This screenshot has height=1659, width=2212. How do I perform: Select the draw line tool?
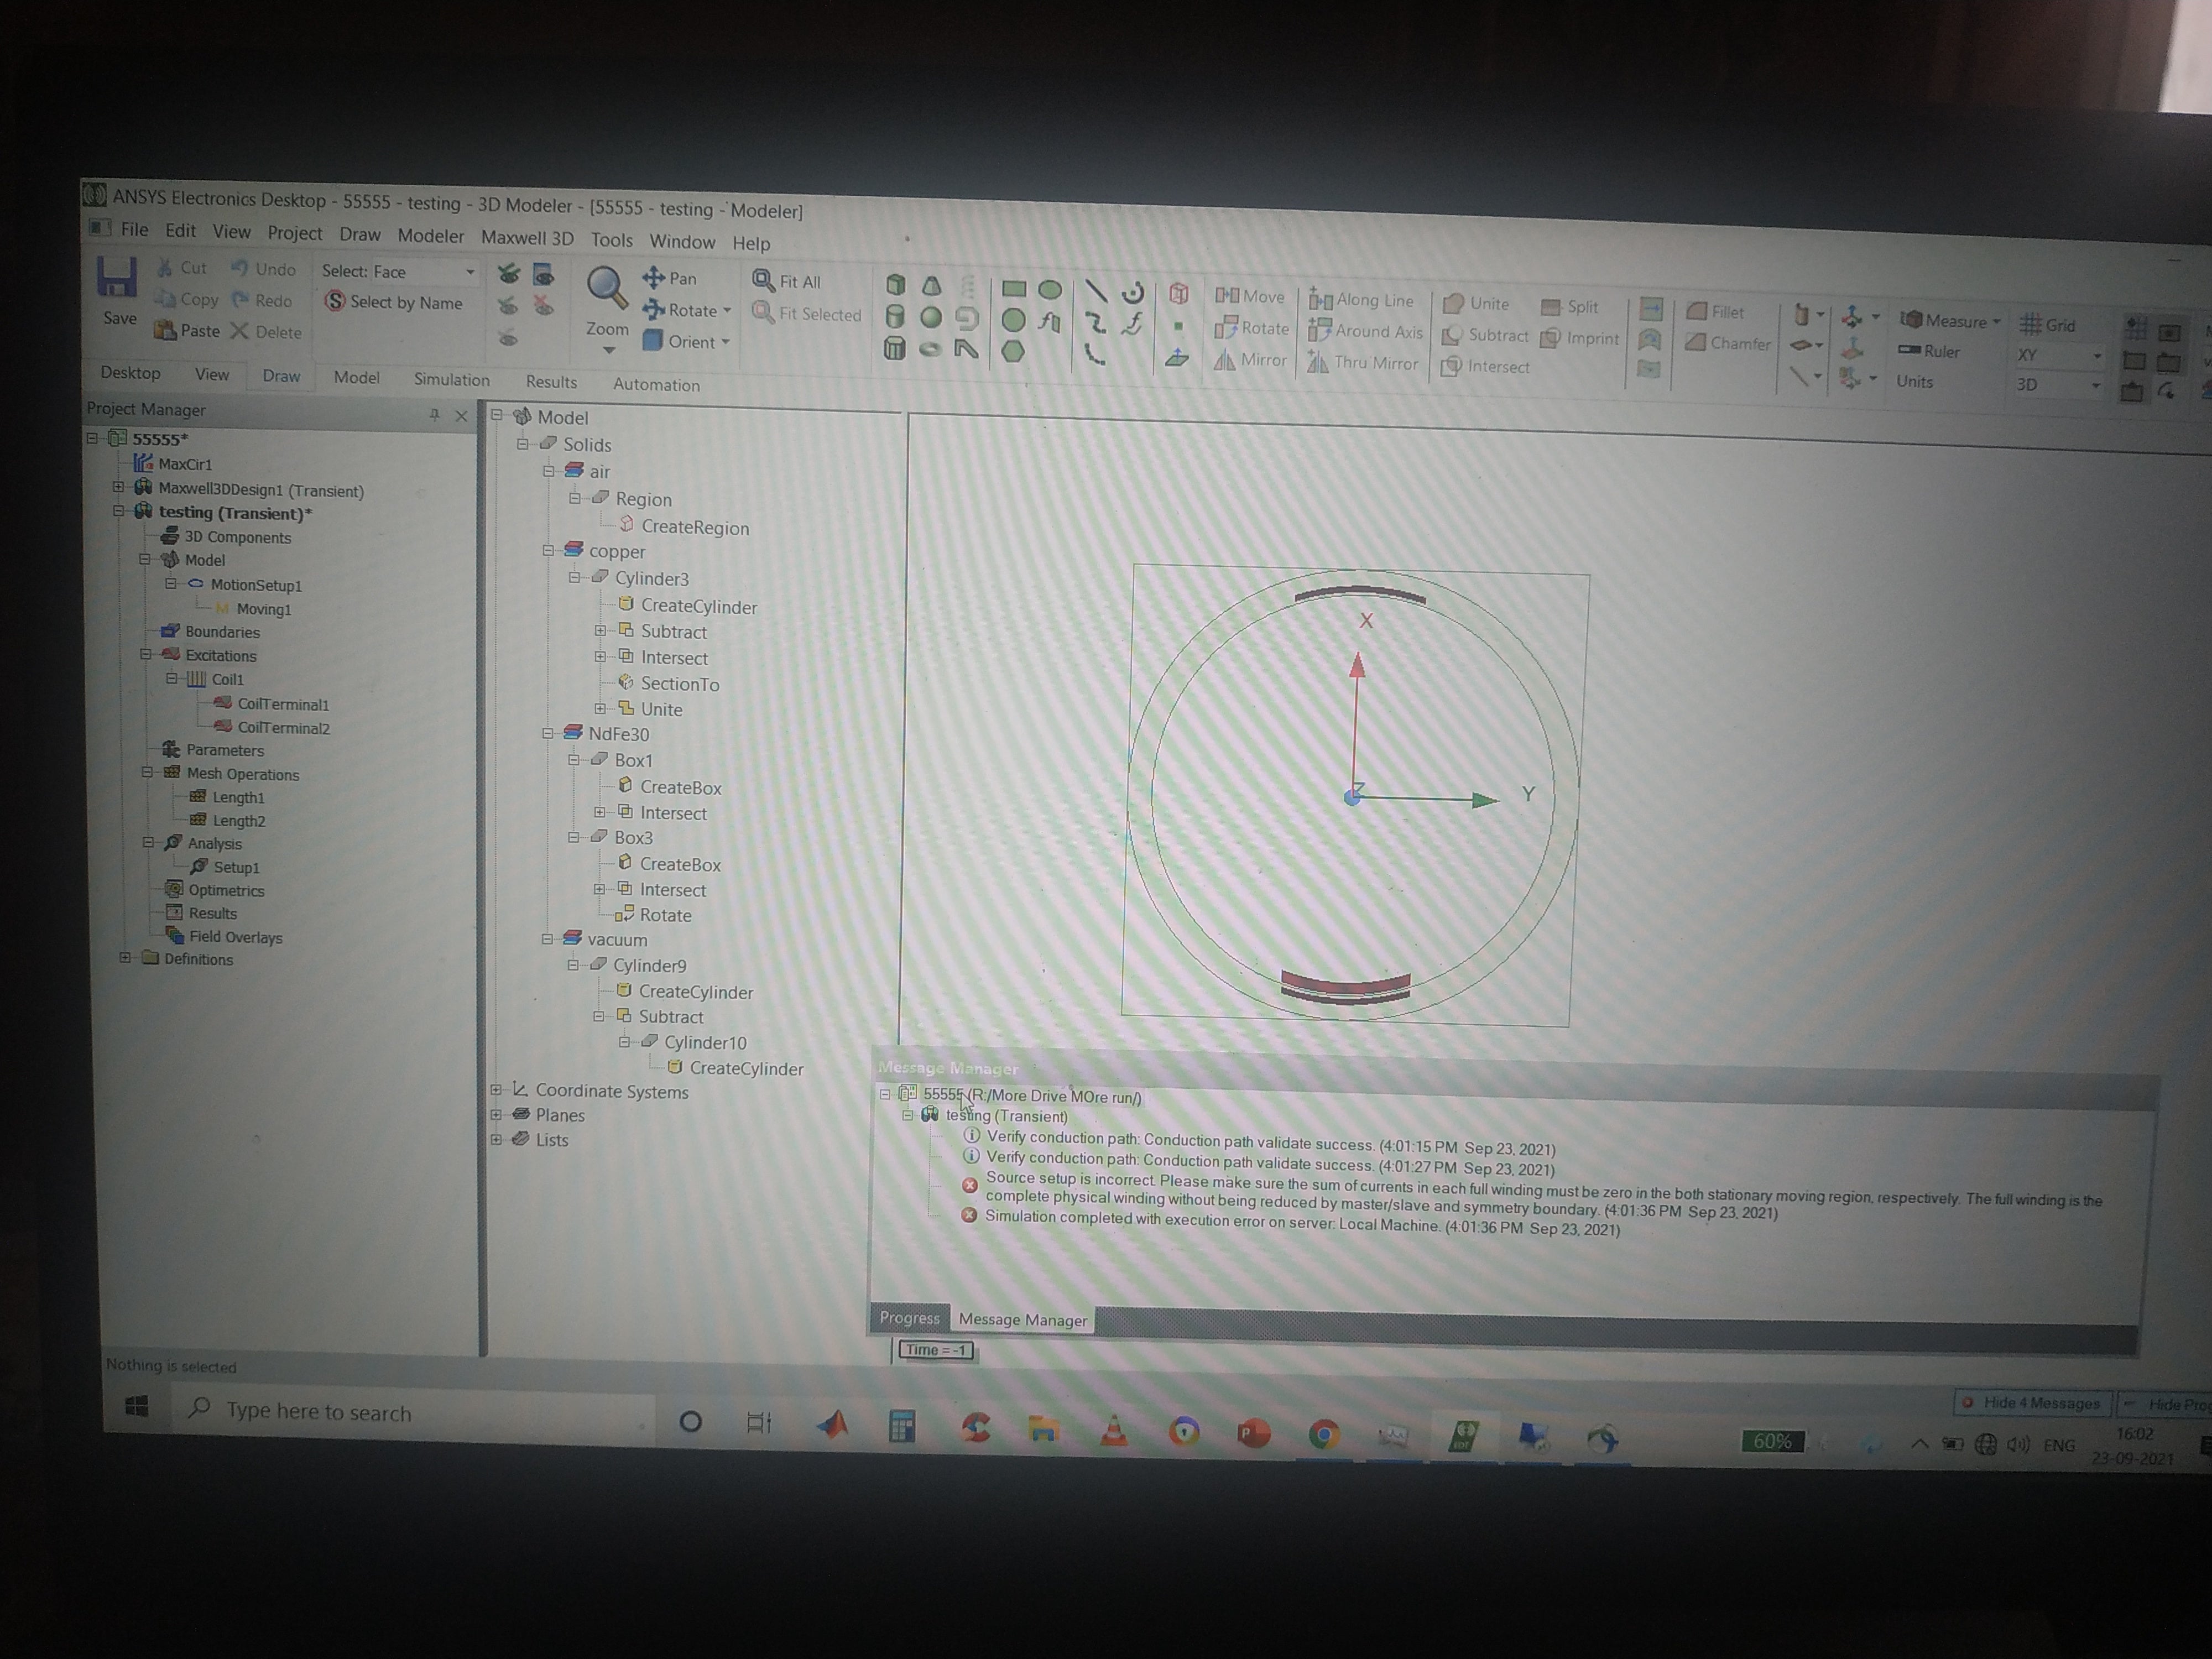[1096, 291]
